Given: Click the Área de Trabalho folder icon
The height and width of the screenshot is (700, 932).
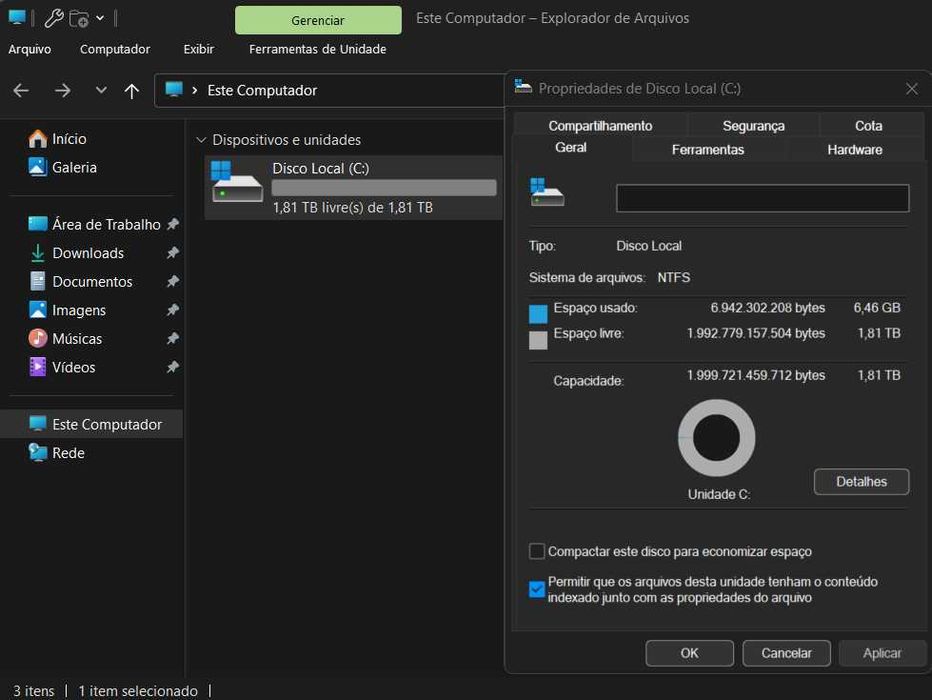Looking at the screenshot, I should click(x=37, y=224).
